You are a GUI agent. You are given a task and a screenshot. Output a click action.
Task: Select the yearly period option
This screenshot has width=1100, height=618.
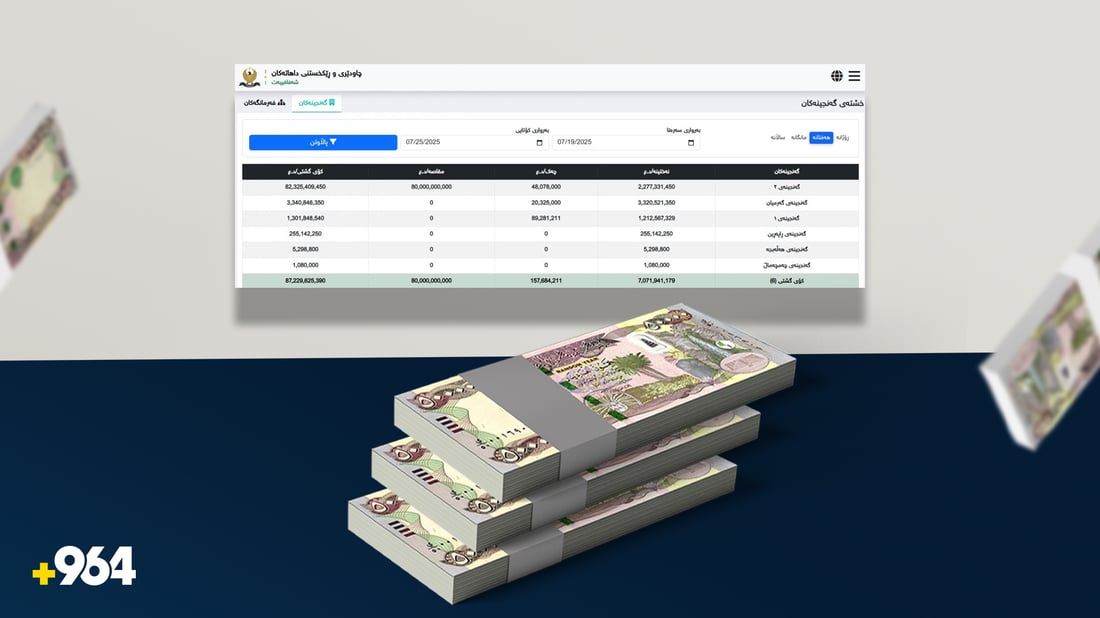(776, 137)
